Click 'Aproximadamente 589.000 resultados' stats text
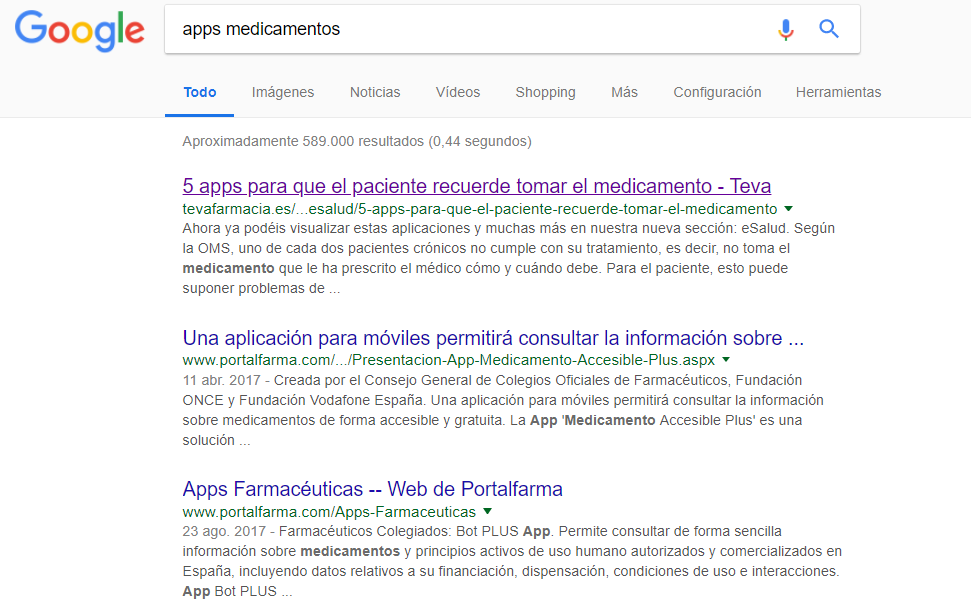The width and height of the screenshot is (971, 604). (x=357, y=141)
